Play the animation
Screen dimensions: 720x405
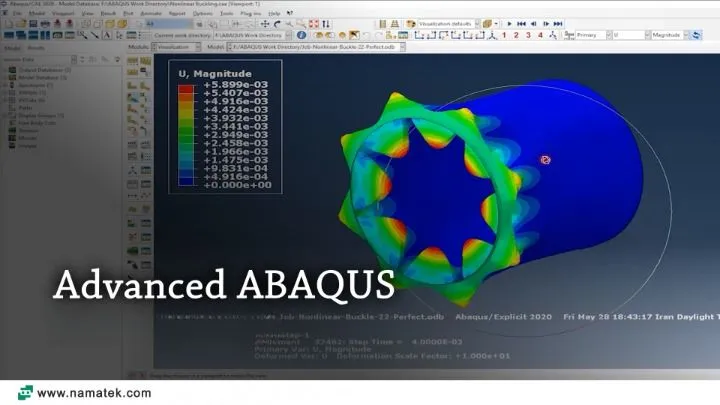509,23
